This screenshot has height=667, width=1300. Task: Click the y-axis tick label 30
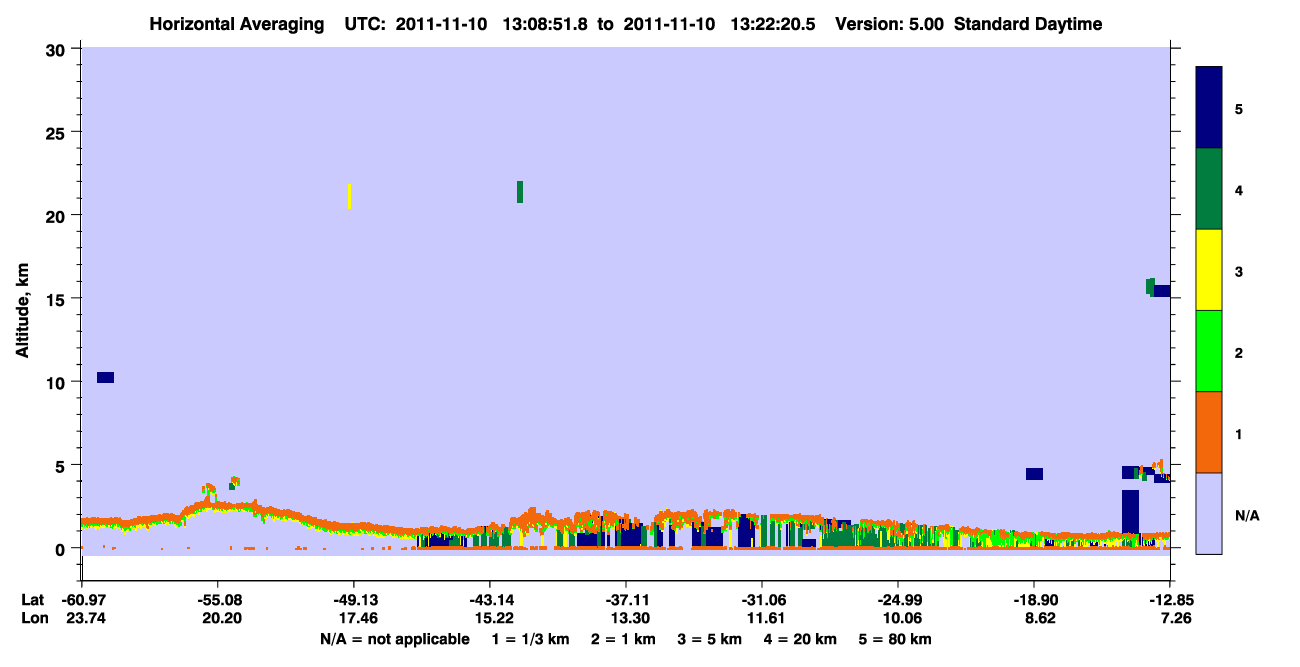pos(57,49)
